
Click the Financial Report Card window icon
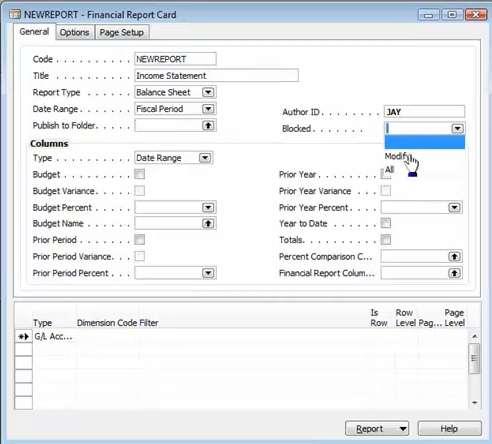click(15, 14)
